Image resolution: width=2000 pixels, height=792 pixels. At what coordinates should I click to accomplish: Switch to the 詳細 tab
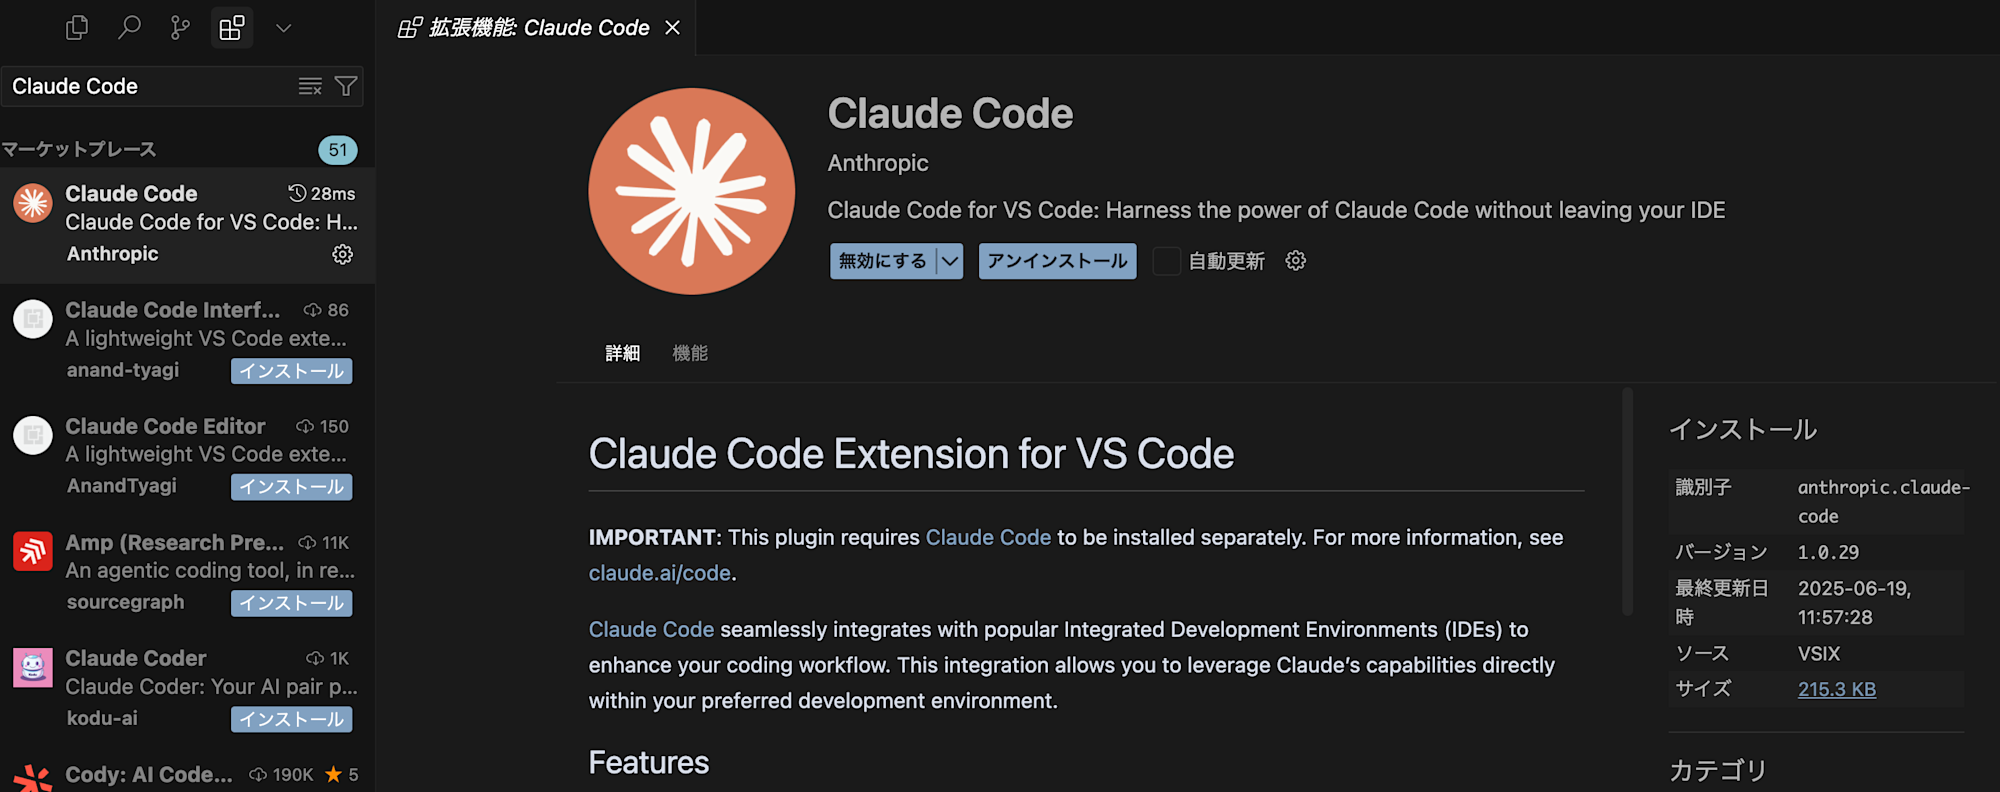623,353
